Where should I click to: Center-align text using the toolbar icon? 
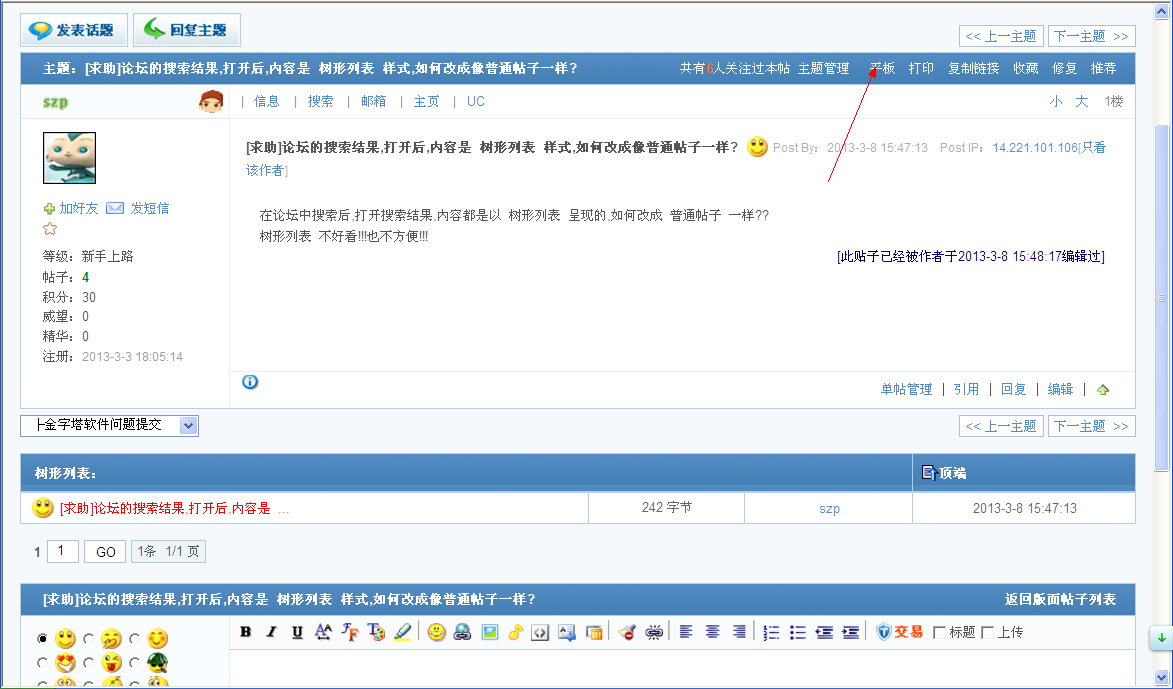click(712, 632)
